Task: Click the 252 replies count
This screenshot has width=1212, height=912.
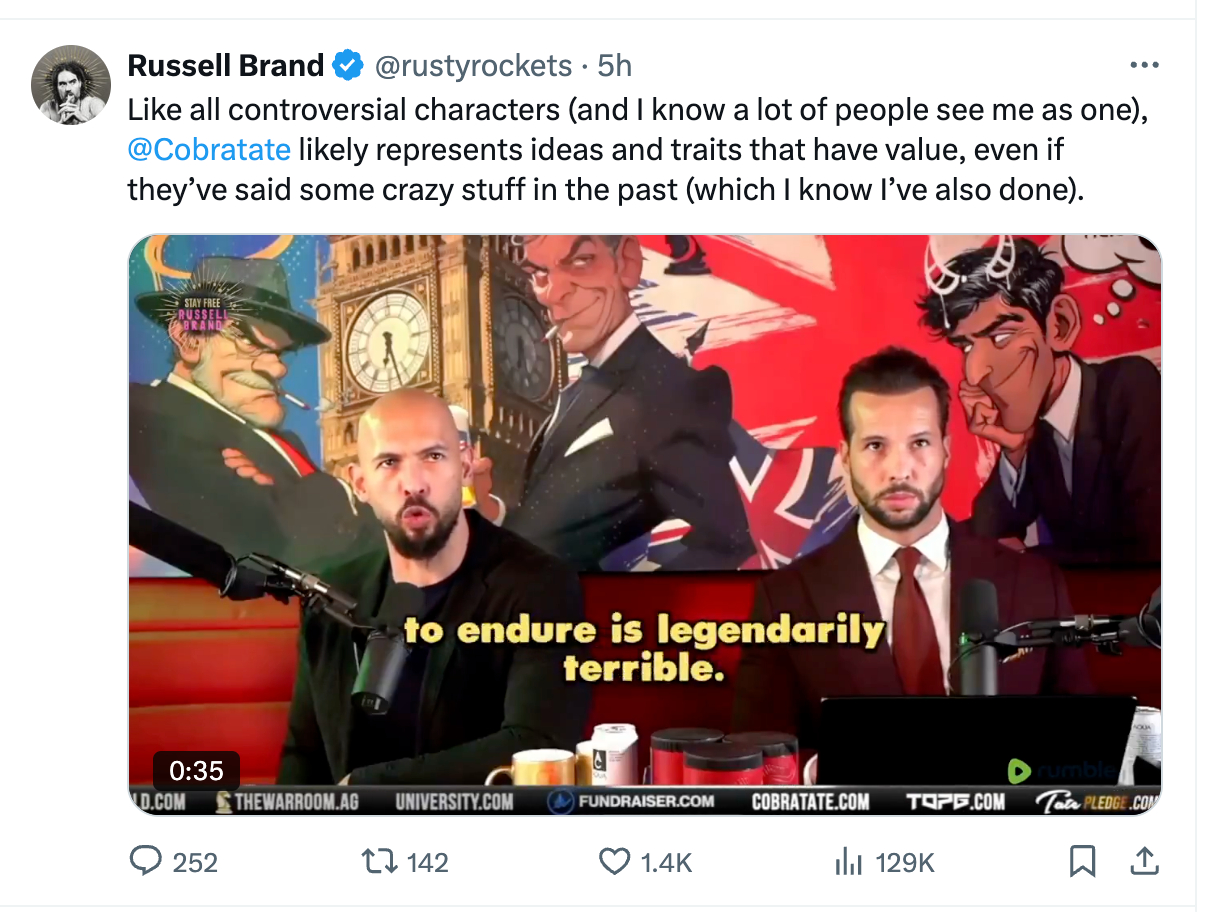Action: pos(195,862)
